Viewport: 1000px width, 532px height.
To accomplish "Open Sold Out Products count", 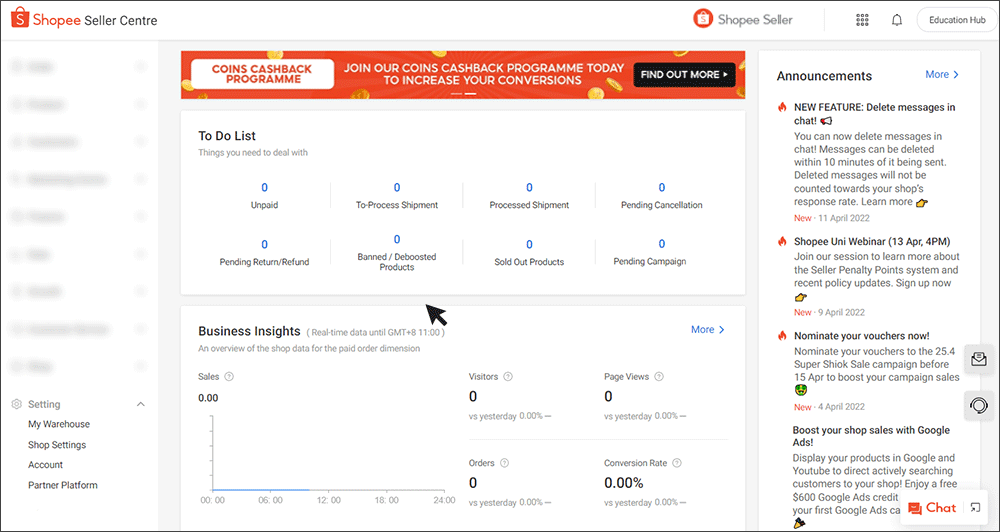I will [529, 244].
